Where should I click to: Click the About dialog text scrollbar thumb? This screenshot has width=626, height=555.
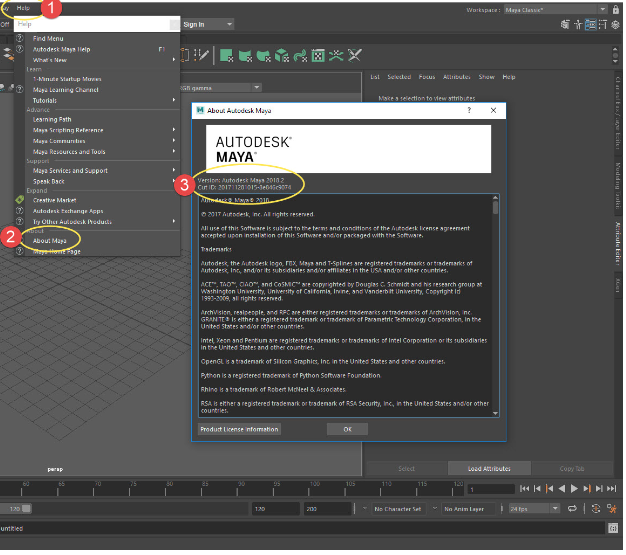pos(495,208)
